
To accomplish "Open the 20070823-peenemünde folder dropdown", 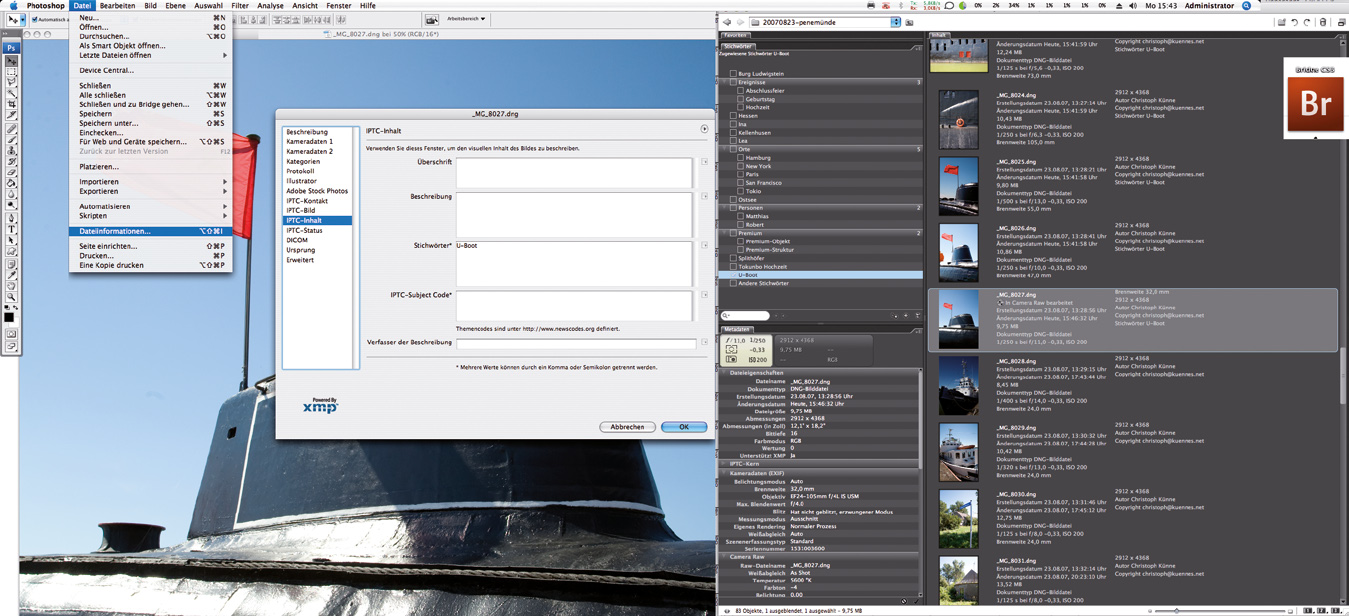I will (x=895, y=22).
